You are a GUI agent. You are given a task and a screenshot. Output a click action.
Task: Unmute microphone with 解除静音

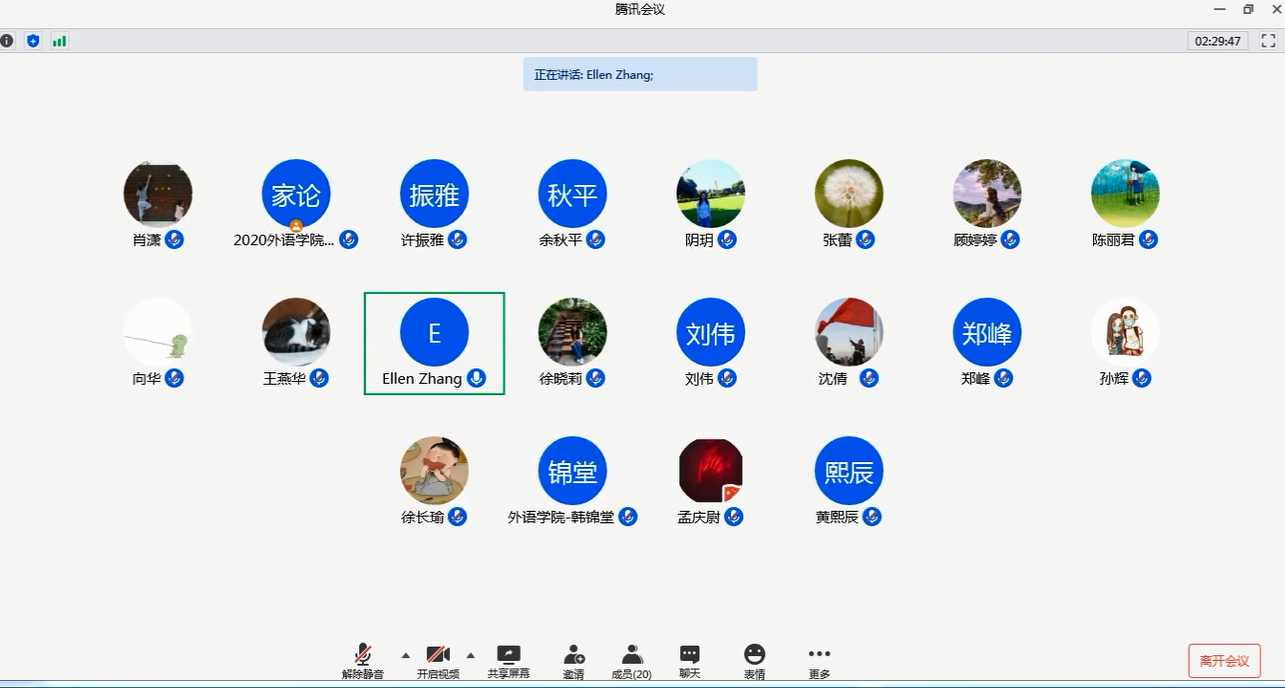[x=363, y=656]
